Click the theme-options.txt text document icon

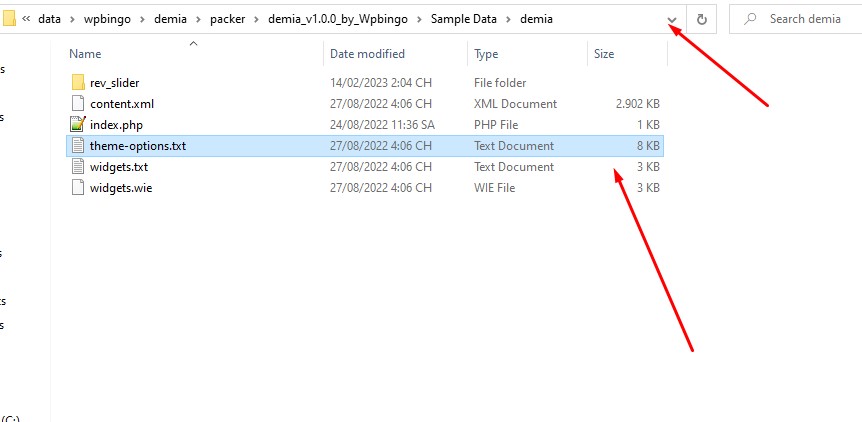[x=78, y=146]
